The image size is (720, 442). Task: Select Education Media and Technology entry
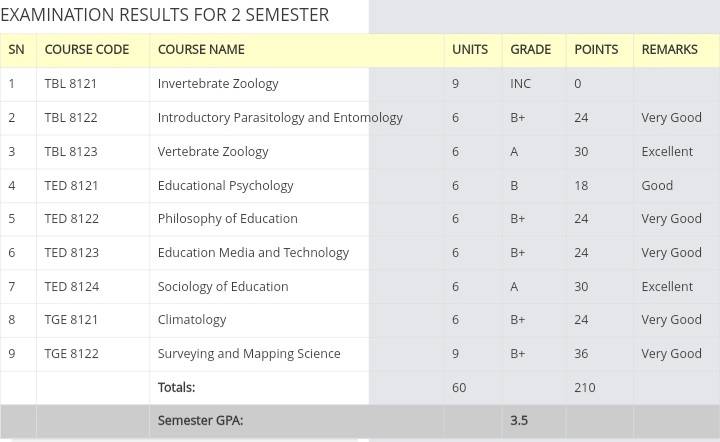pyautogui.click(x=253, y=253)
